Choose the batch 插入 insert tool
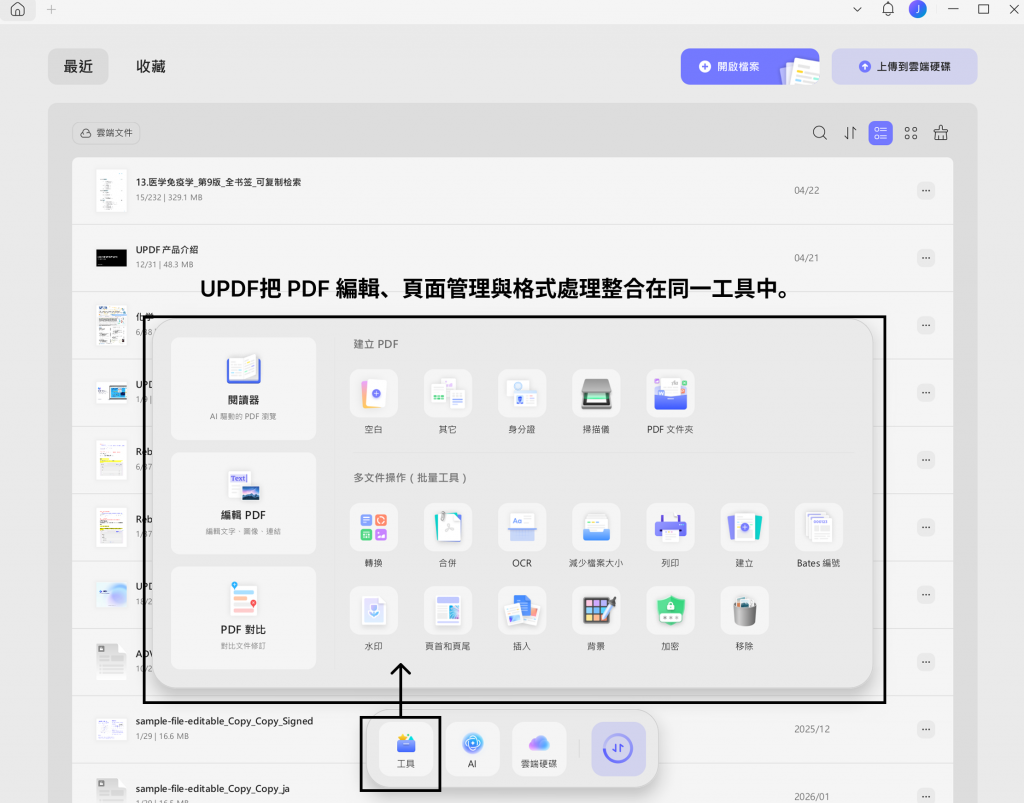The width and height of the screenshot is (1024, 803). [522, 610]
